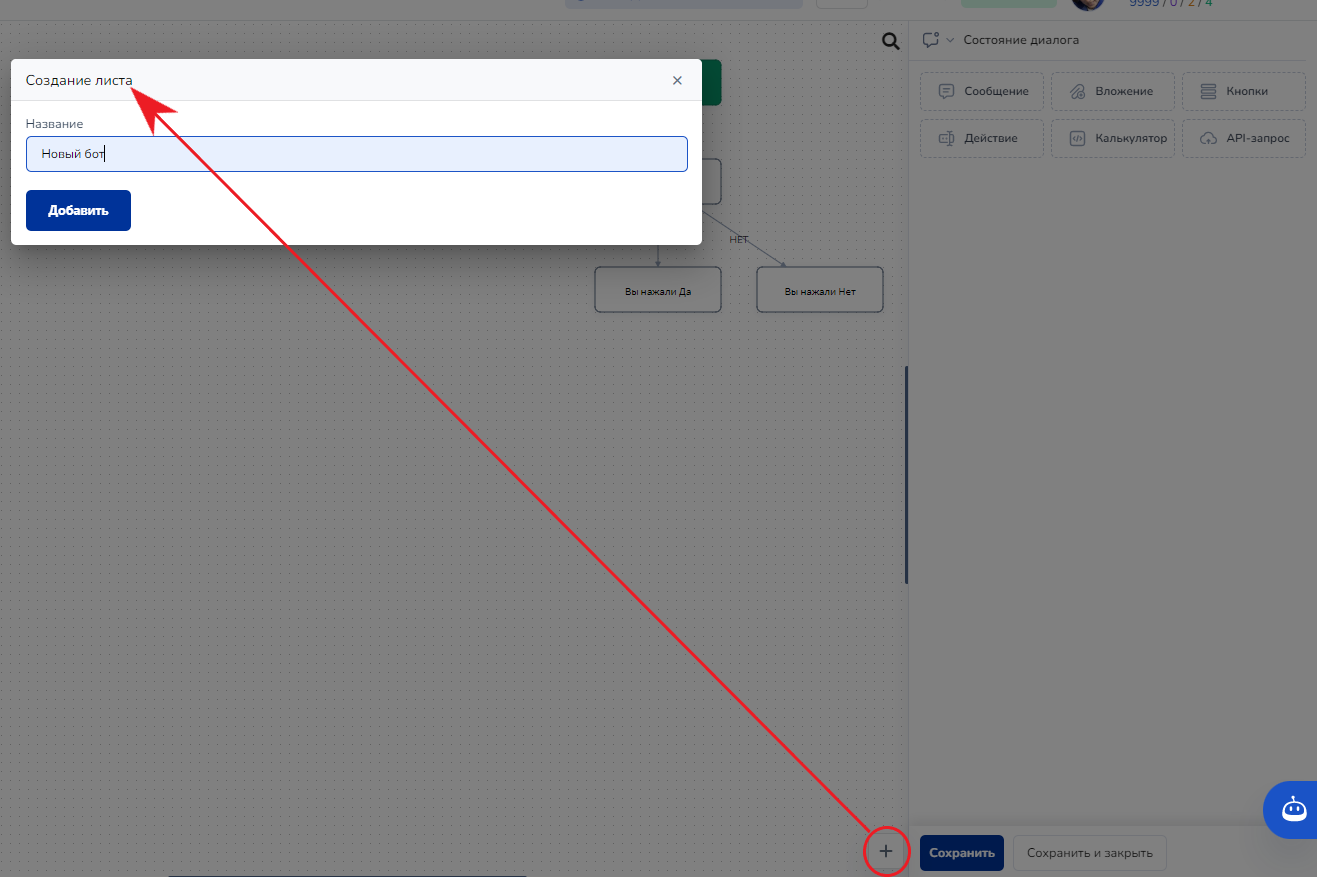The image size is (1317, 877).
Task: Click the user avatar in header
Action: coord(1087,3)
